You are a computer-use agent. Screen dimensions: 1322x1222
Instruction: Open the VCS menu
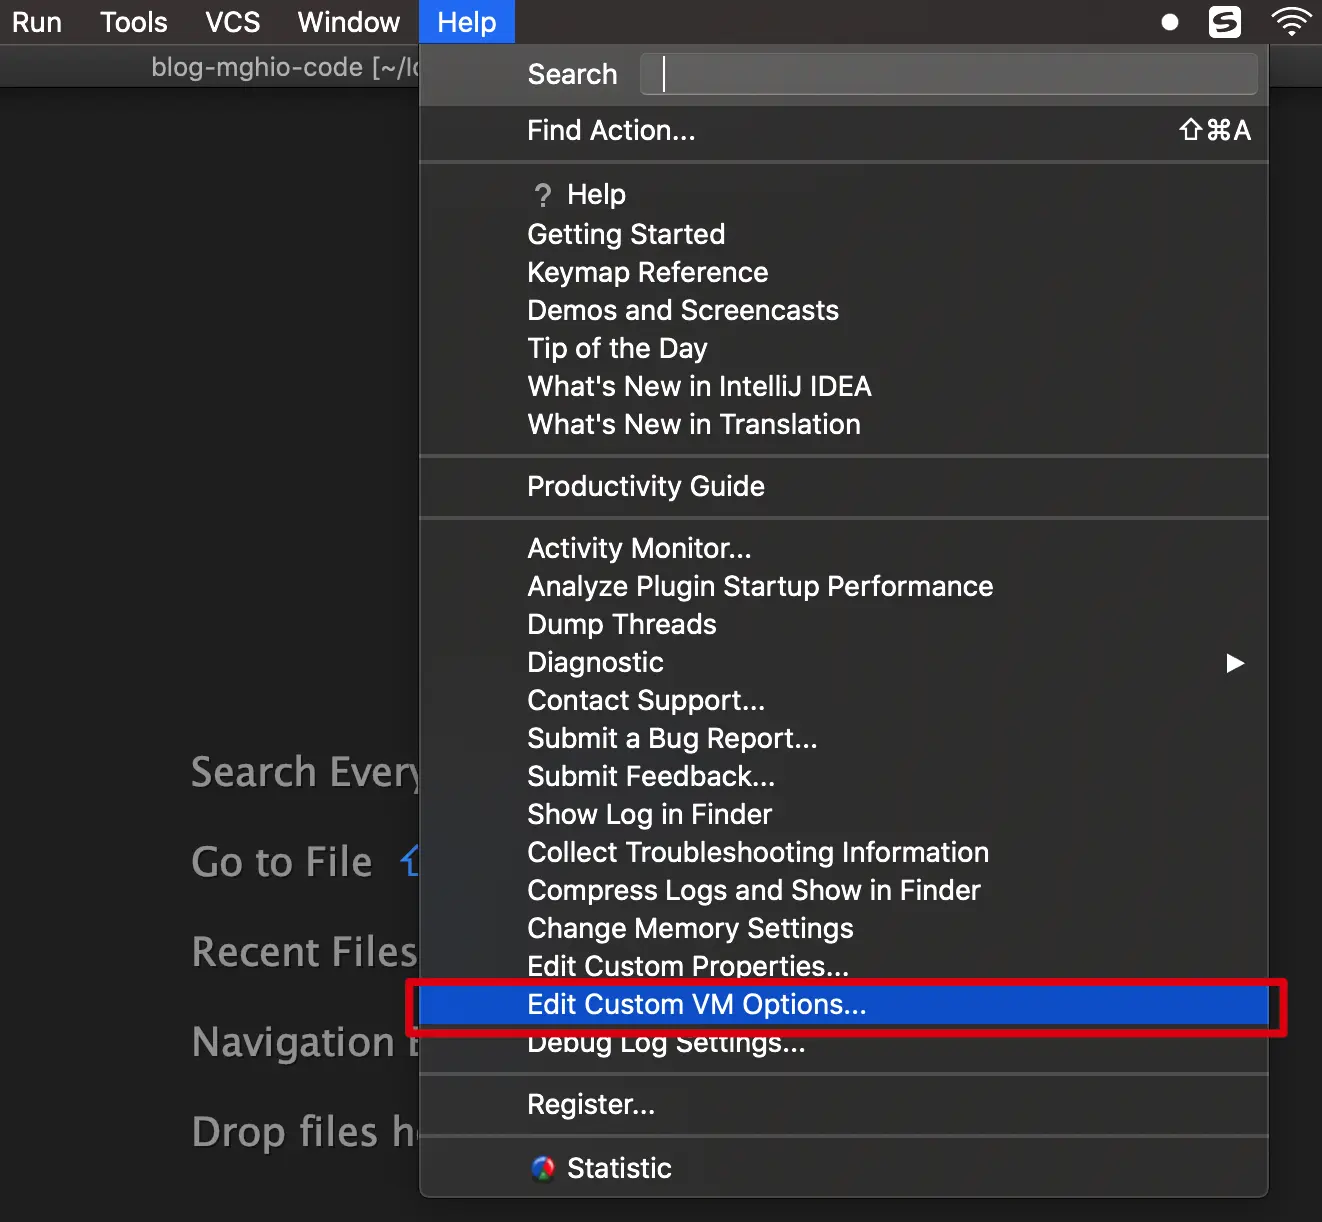232,21
